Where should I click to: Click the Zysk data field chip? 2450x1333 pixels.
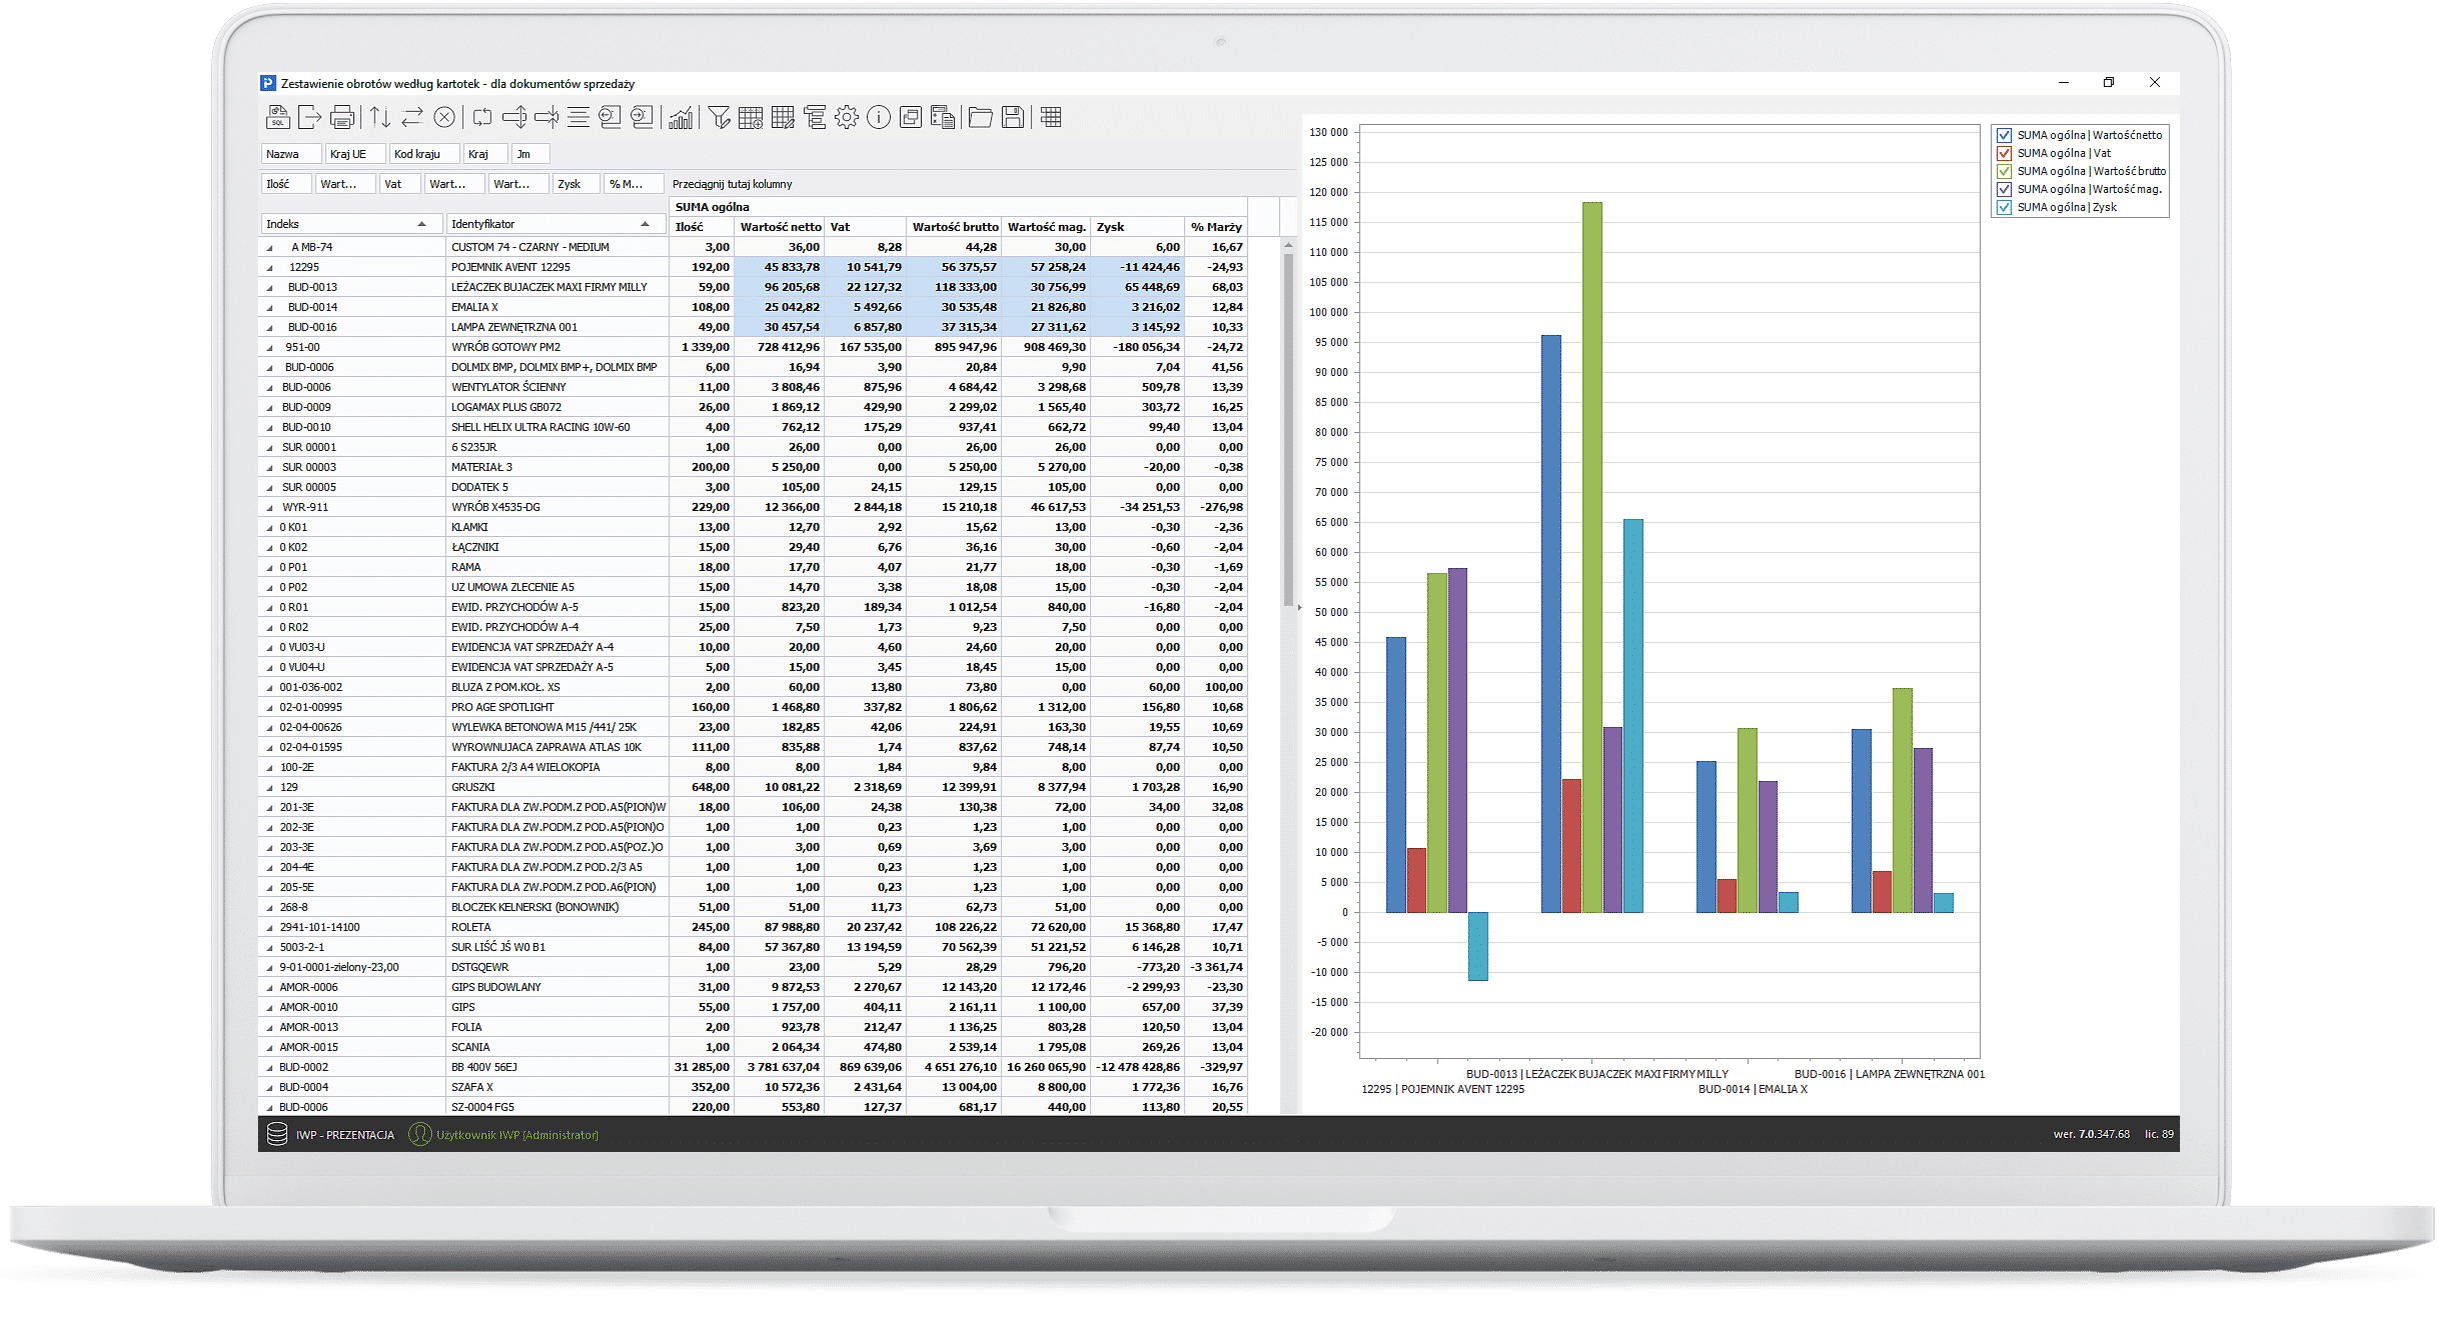coord(576,184)
